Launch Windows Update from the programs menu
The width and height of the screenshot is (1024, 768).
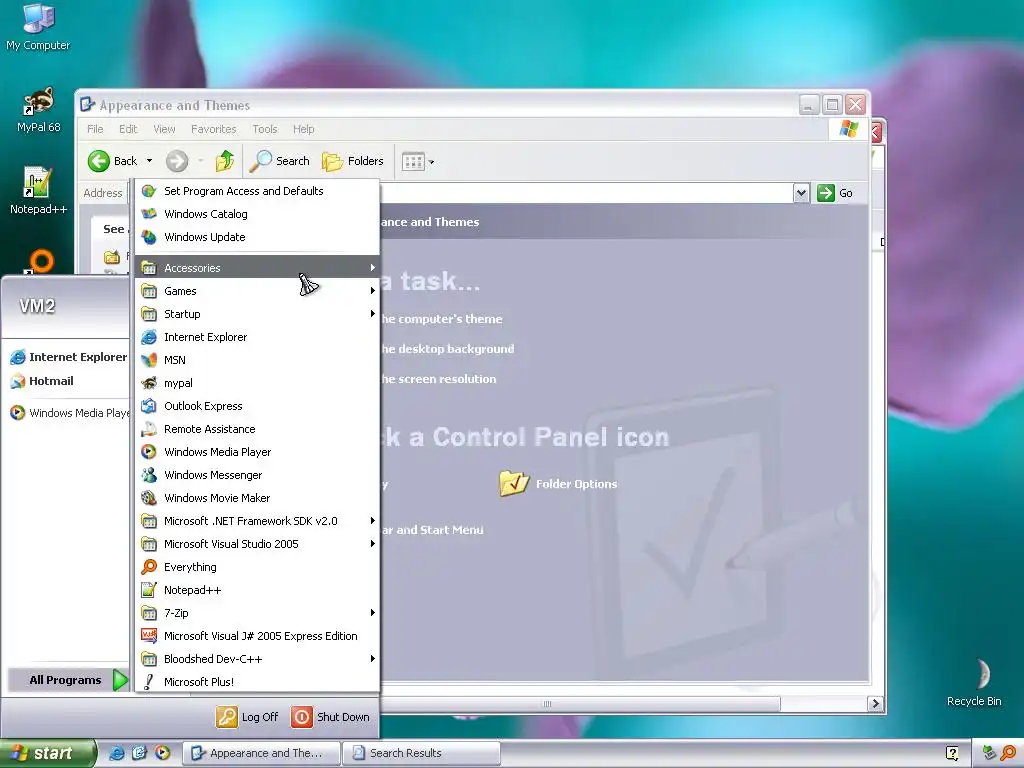point(257,237)
